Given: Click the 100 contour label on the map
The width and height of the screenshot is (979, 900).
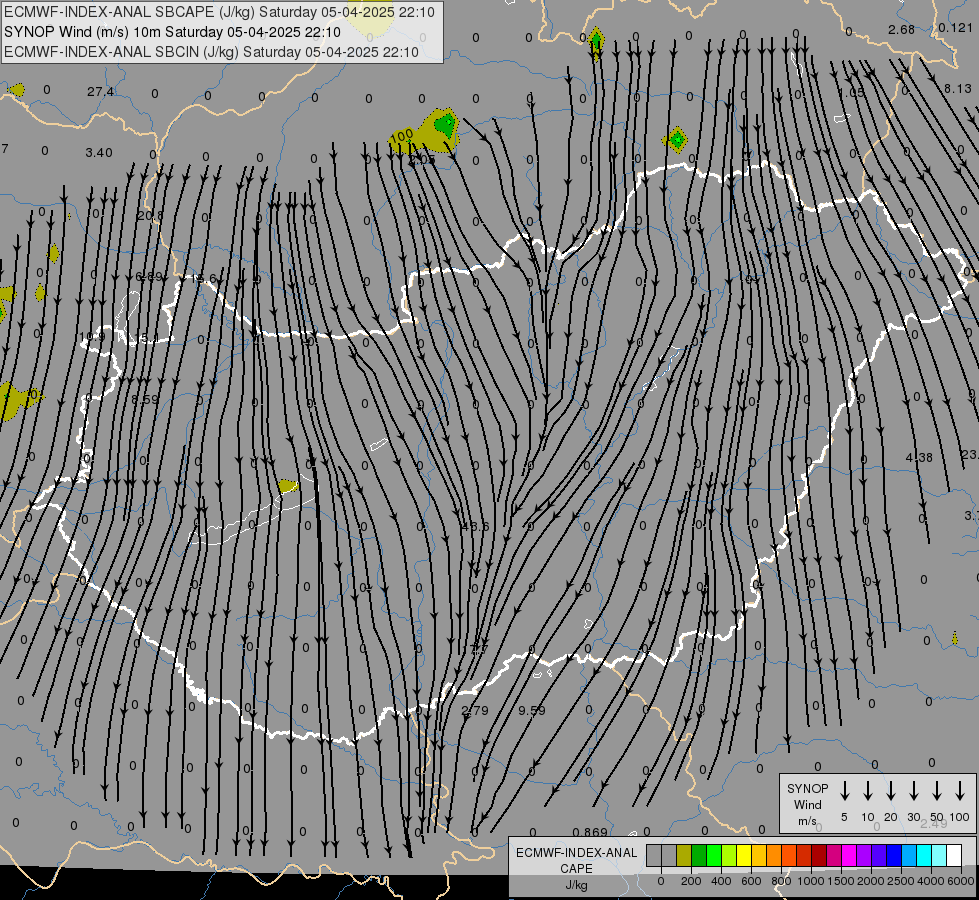Looking at the screenshot, I should (401, 134).
